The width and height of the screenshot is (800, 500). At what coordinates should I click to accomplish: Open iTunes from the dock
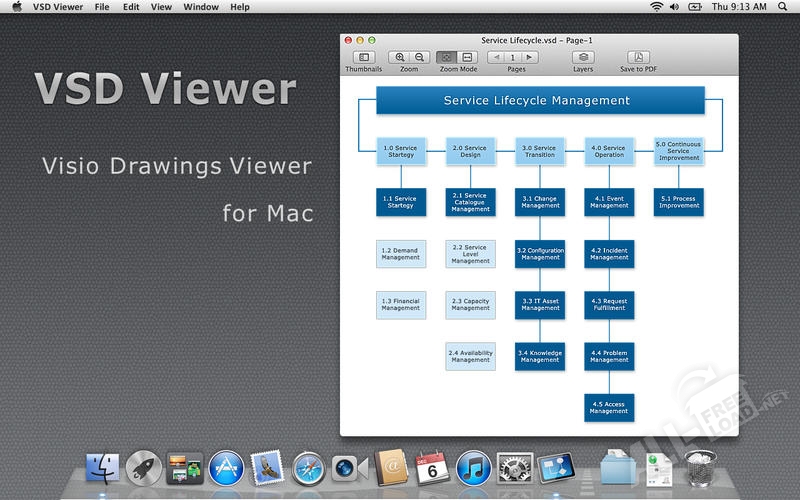472,467
